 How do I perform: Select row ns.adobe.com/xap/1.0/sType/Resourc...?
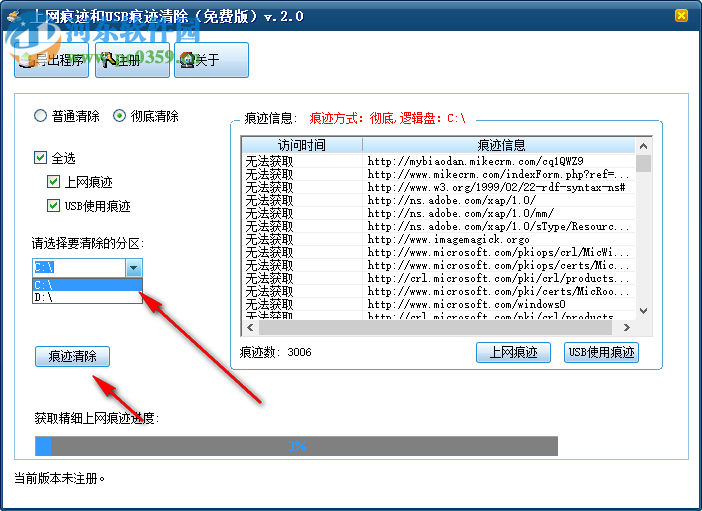[438, 226]
